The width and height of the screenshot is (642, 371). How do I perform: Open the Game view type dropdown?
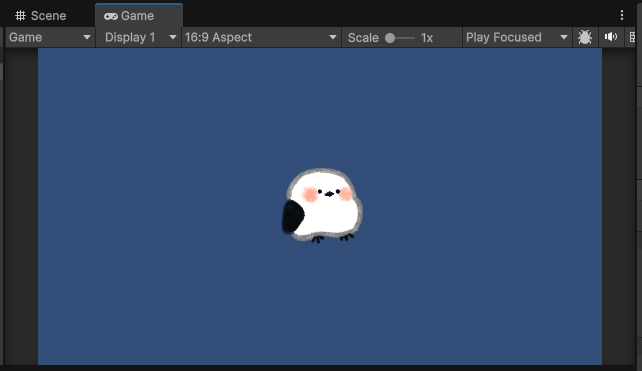pos(50,37)
